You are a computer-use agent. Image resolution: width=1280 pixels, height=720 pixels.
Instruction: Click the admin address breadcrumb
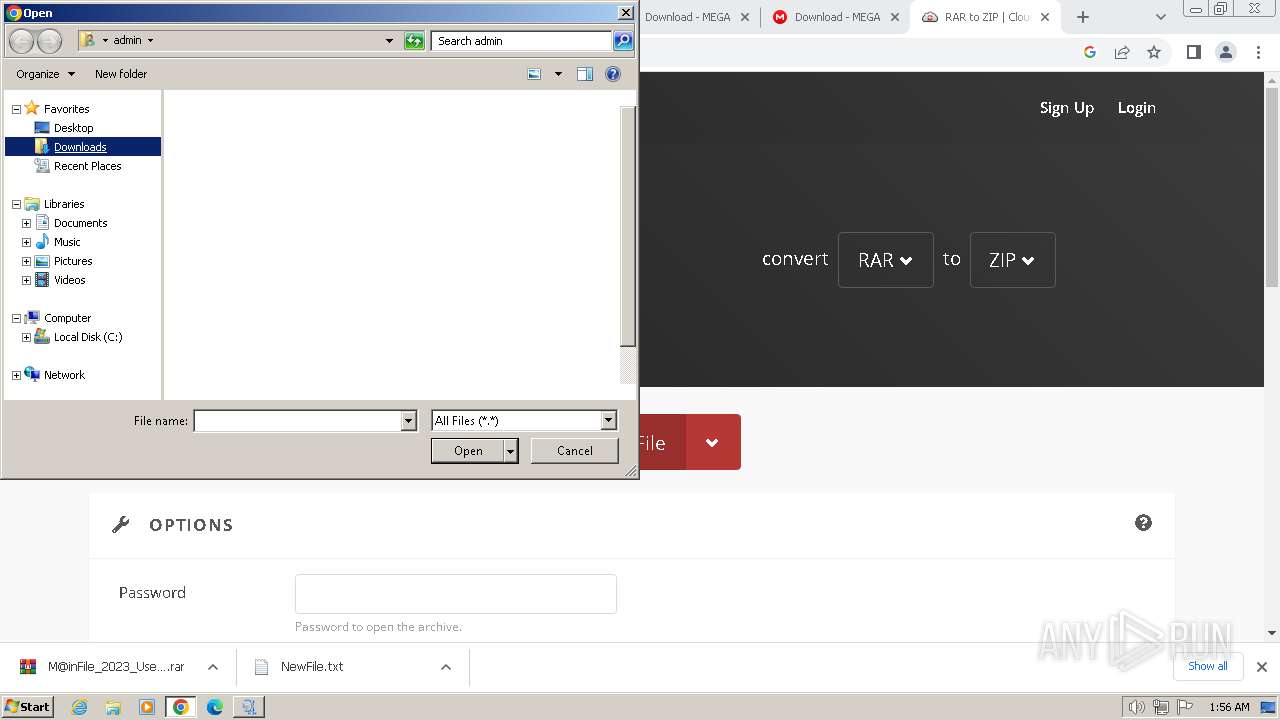click(x=127, y=41)
